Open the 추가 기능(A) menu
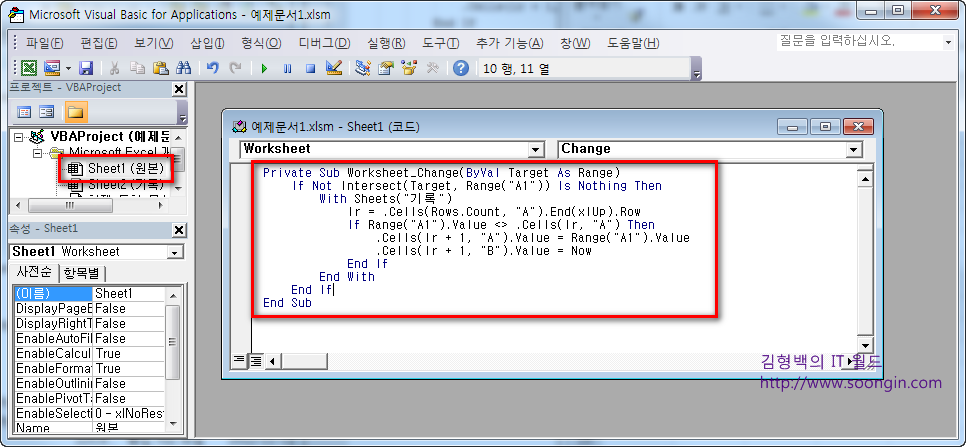The image size is (966, 447). click(x=509, y=43)
